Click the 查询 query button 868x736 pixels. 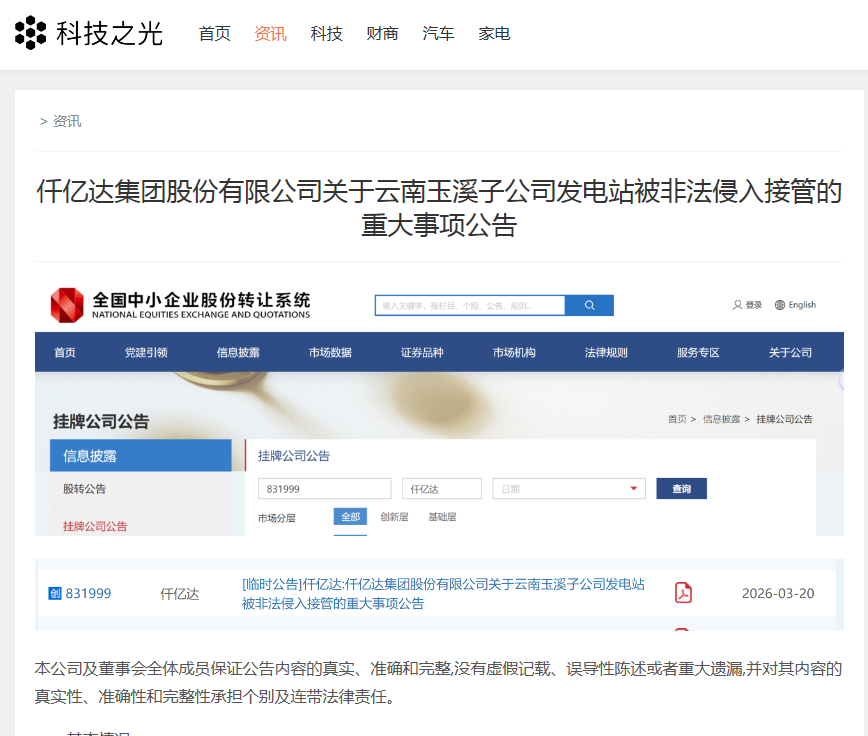tap(681, 489)
